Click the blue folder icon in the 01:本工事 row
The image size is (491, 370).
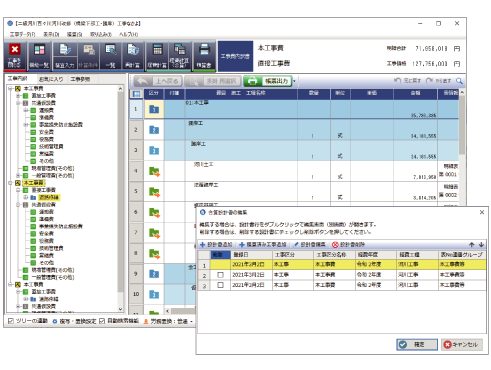(154, 109)
